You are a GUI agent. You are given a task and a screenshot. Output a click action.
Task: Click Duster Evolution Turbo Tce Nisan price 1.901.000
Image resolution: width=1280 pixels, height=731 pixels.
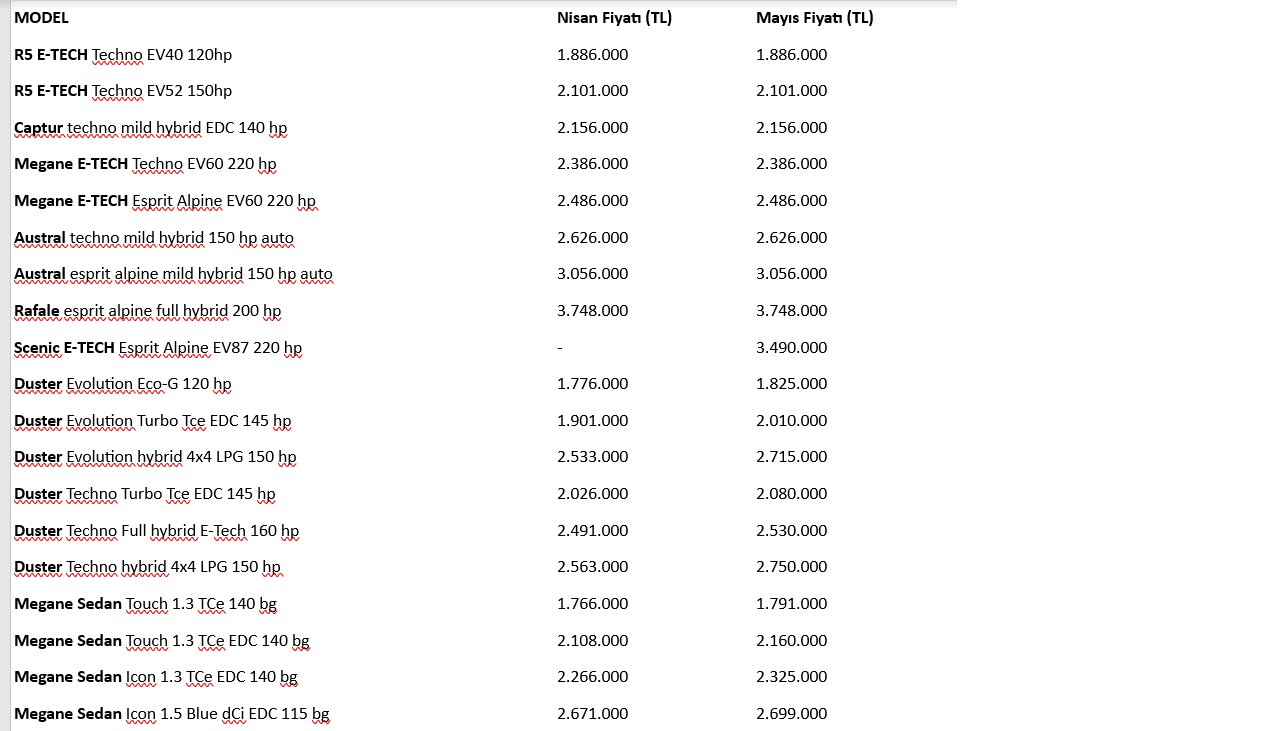click(x=592, y=421)
